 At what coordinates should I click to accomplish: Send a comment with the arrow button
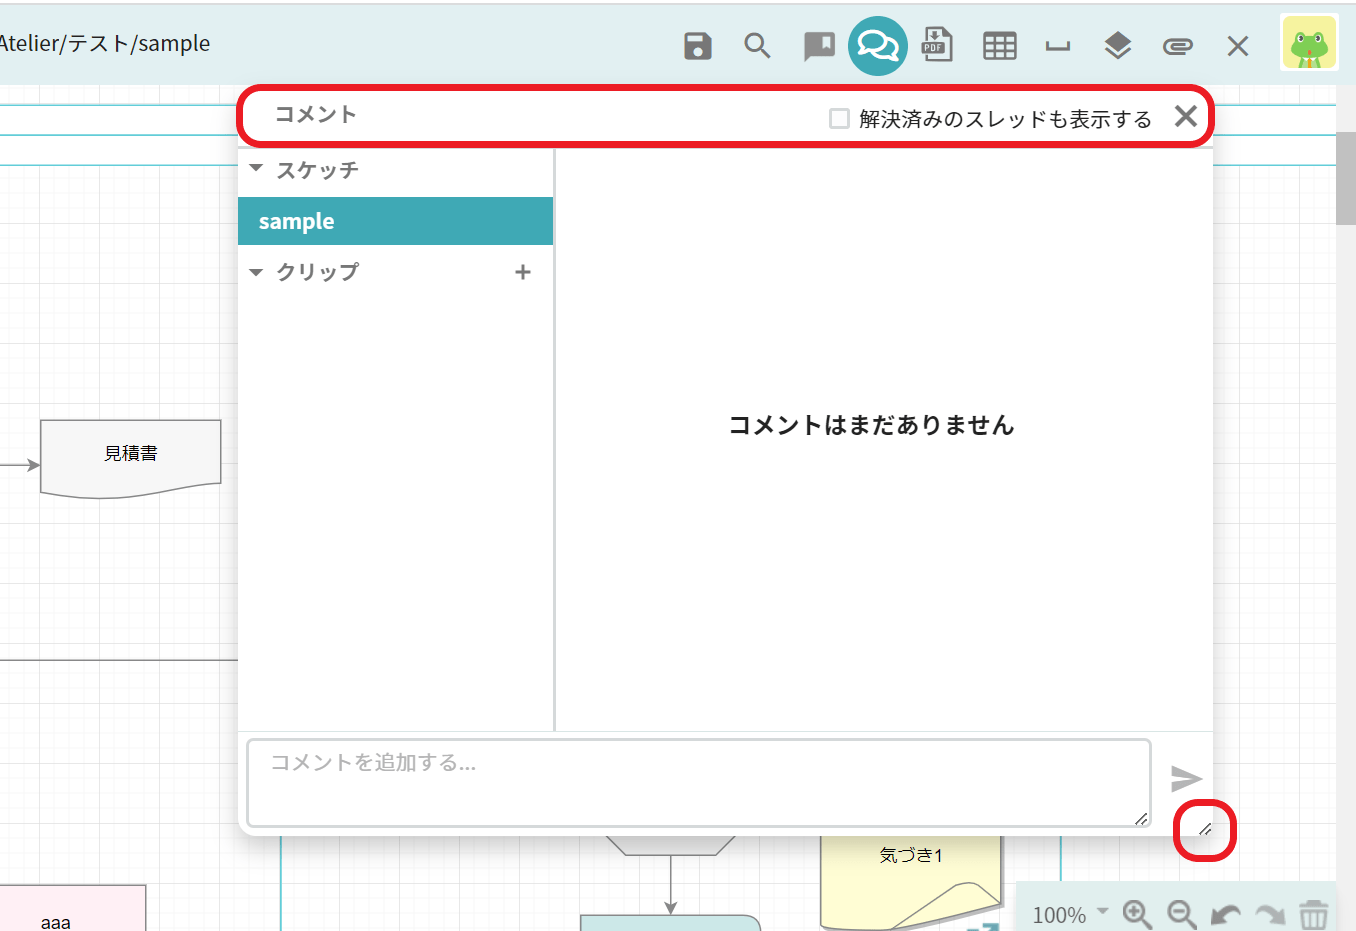pyautogui.click(x=1186, y=778)
